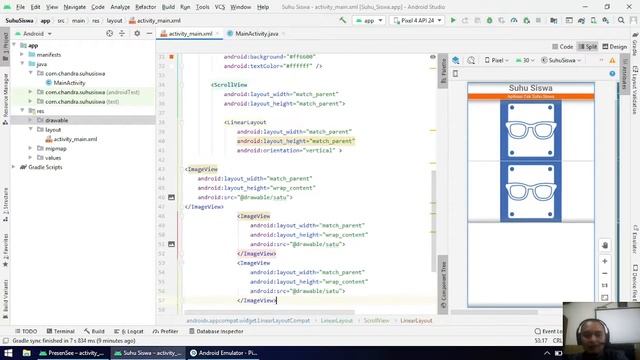Expand the mipmap folder
Screen dimensions: 640x360
click(31, 148)
